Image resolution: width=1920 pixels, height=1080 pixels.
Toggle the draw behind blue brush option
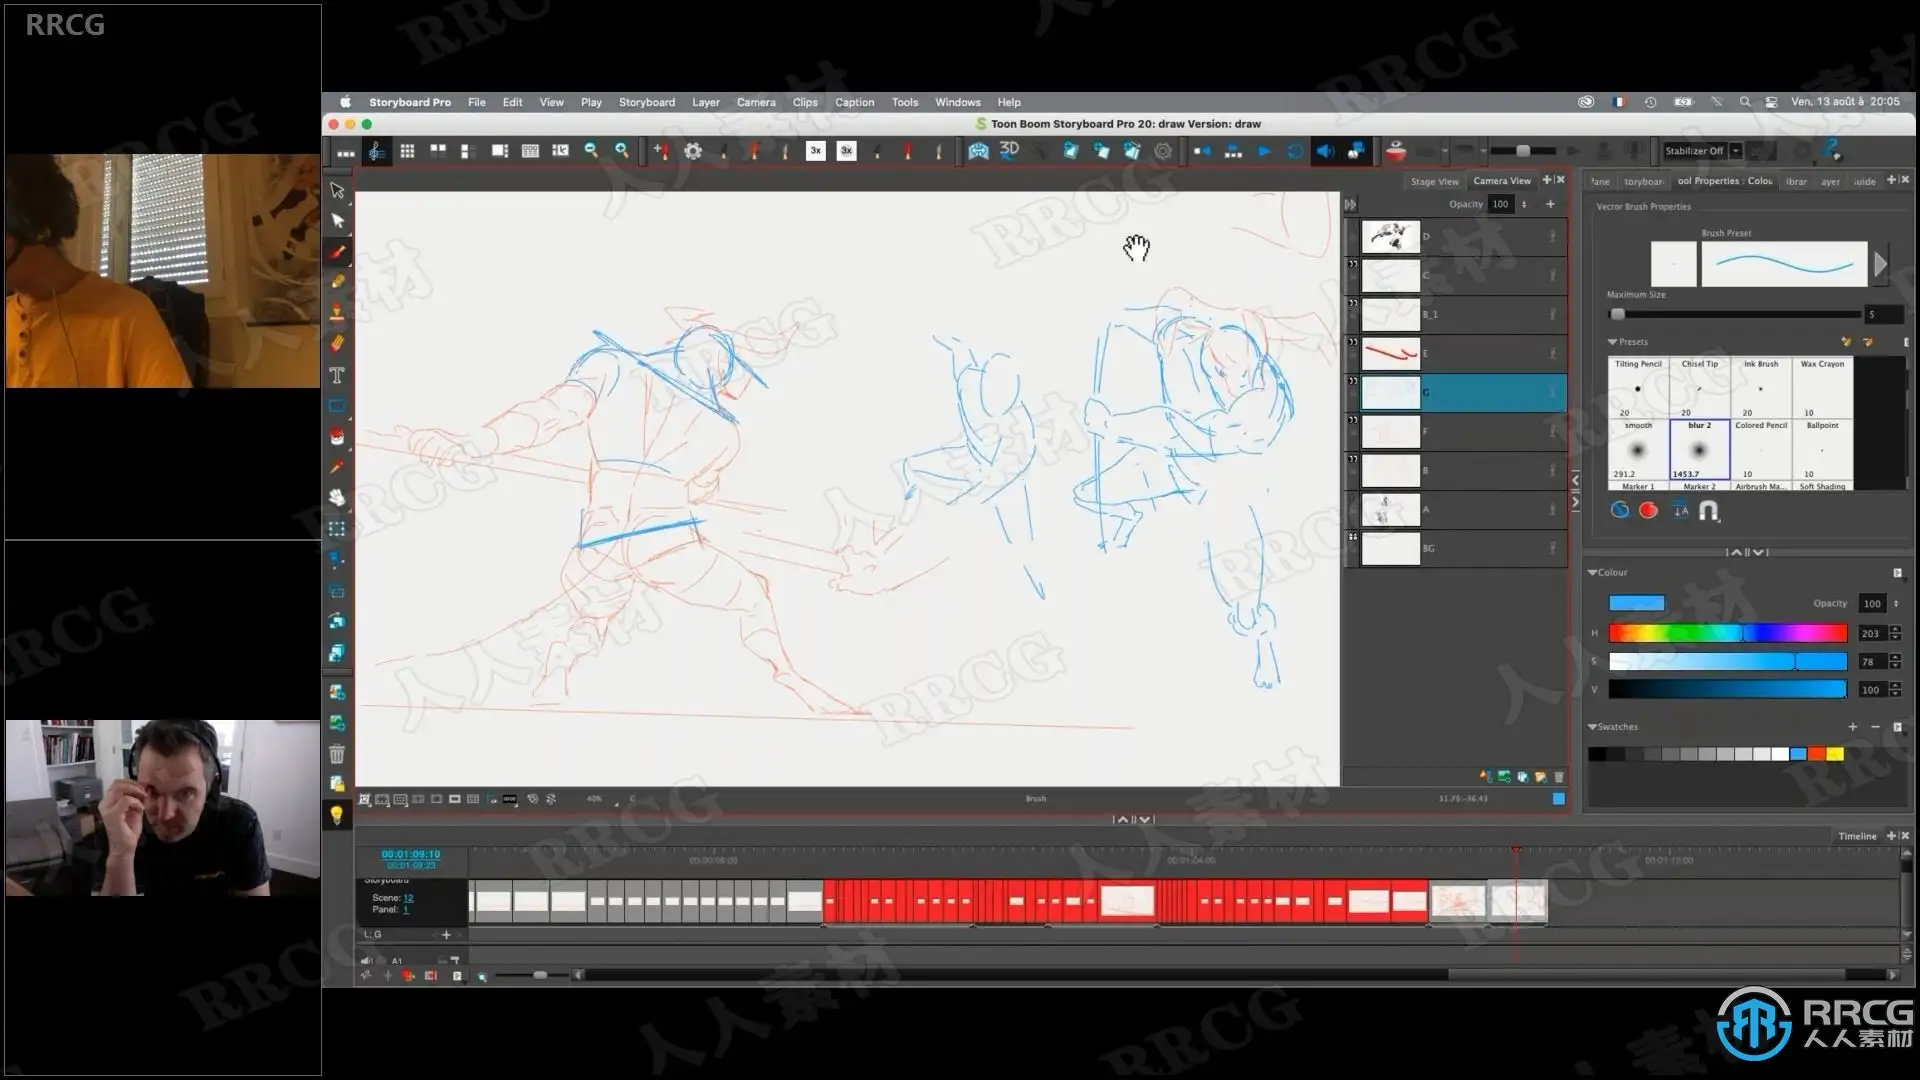click(x=1620, y=510)
